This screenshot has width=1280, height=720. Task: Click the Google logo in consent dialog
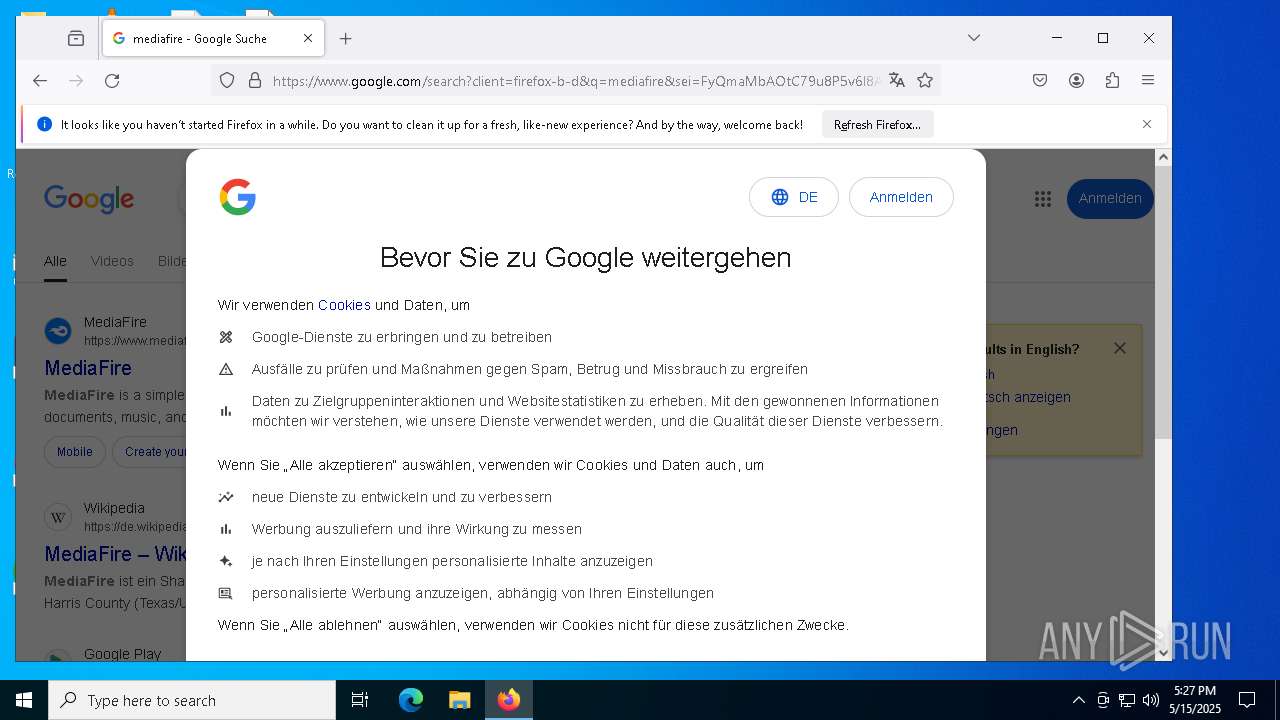pyautogui.click(x=238, y=197)
